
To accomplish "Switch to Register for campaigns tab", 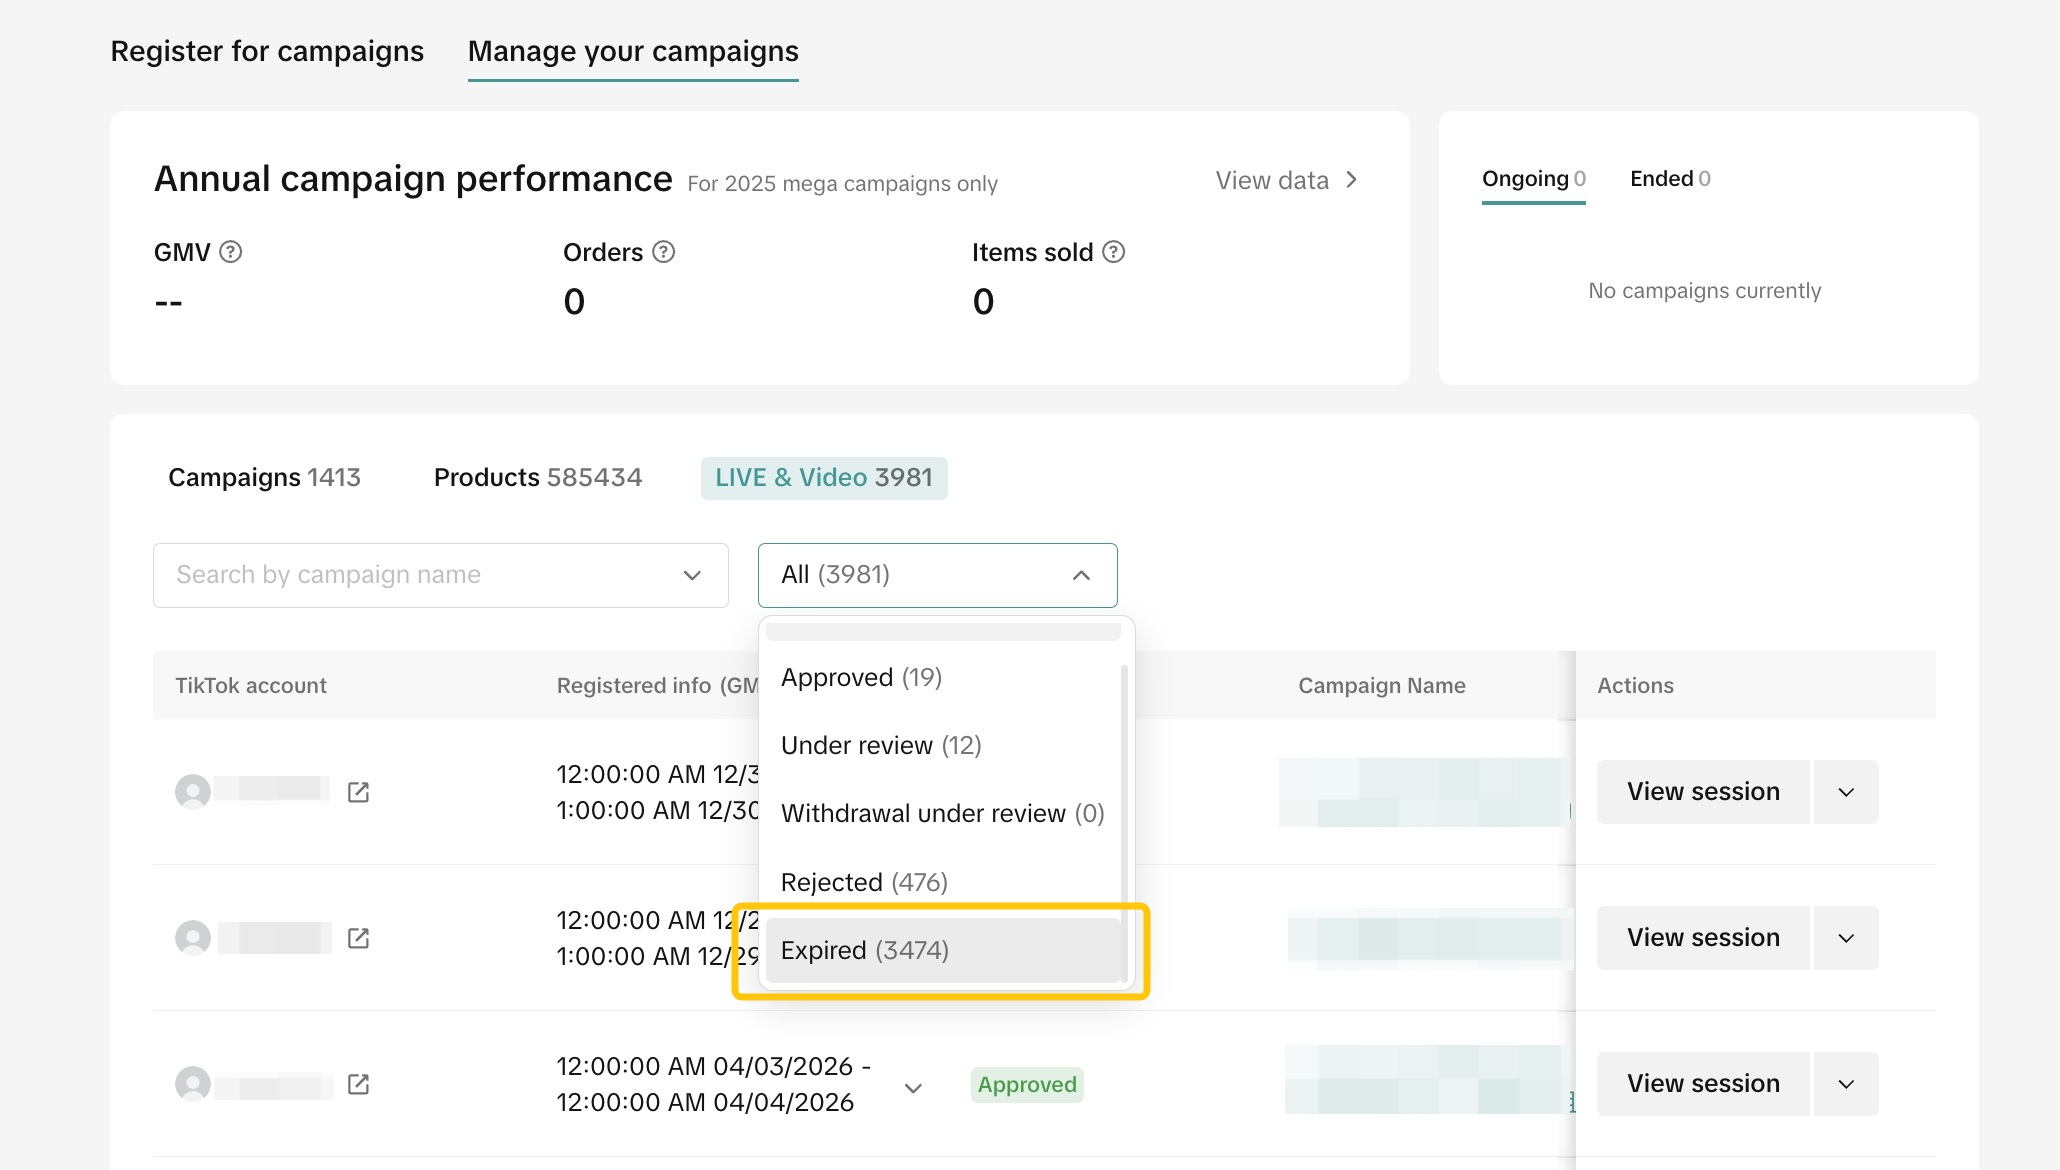I will click(267, 51).
